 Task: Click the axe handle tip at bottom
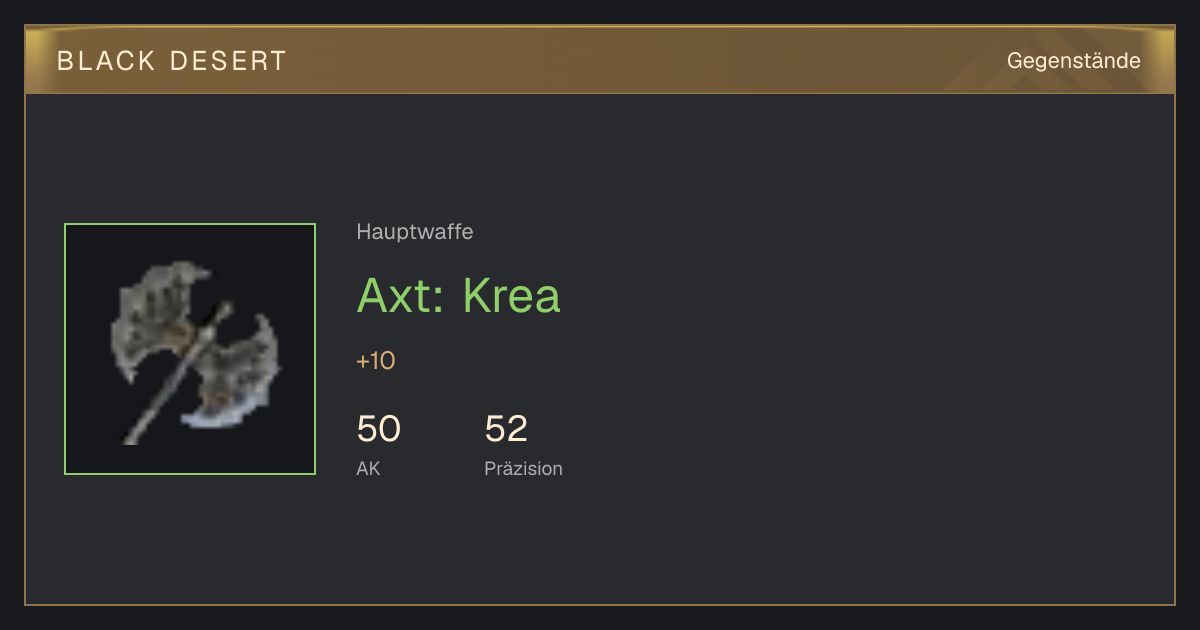tap(130, 436)
